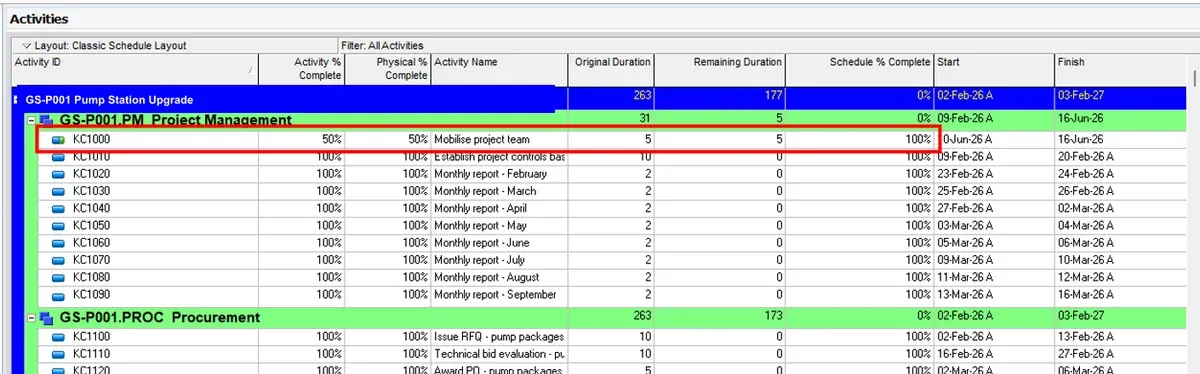Click the KC1100 activity icon
Image resolution: width=1200 pixels, height=374 pixels.
pos(59,337)
